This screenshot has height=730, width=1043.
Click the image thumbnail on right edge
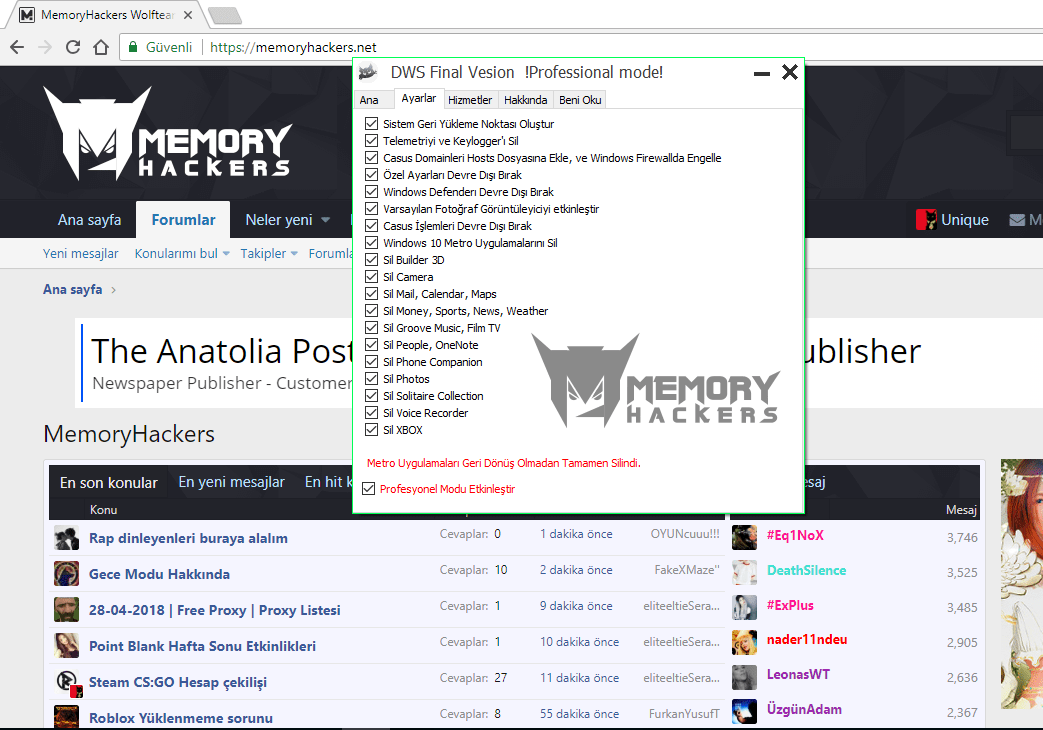coord(1022,584)
